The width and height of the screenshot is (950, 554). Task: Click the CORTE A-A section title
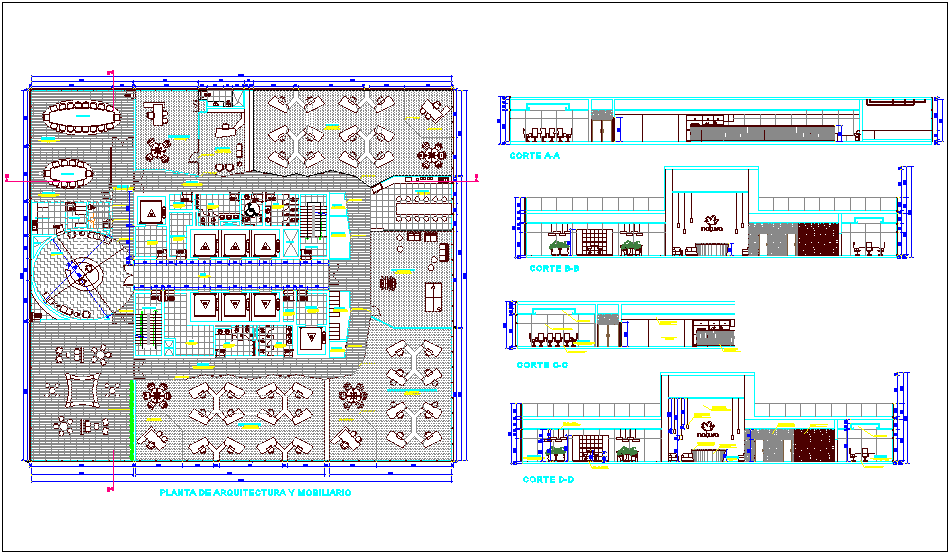[535, 156]
